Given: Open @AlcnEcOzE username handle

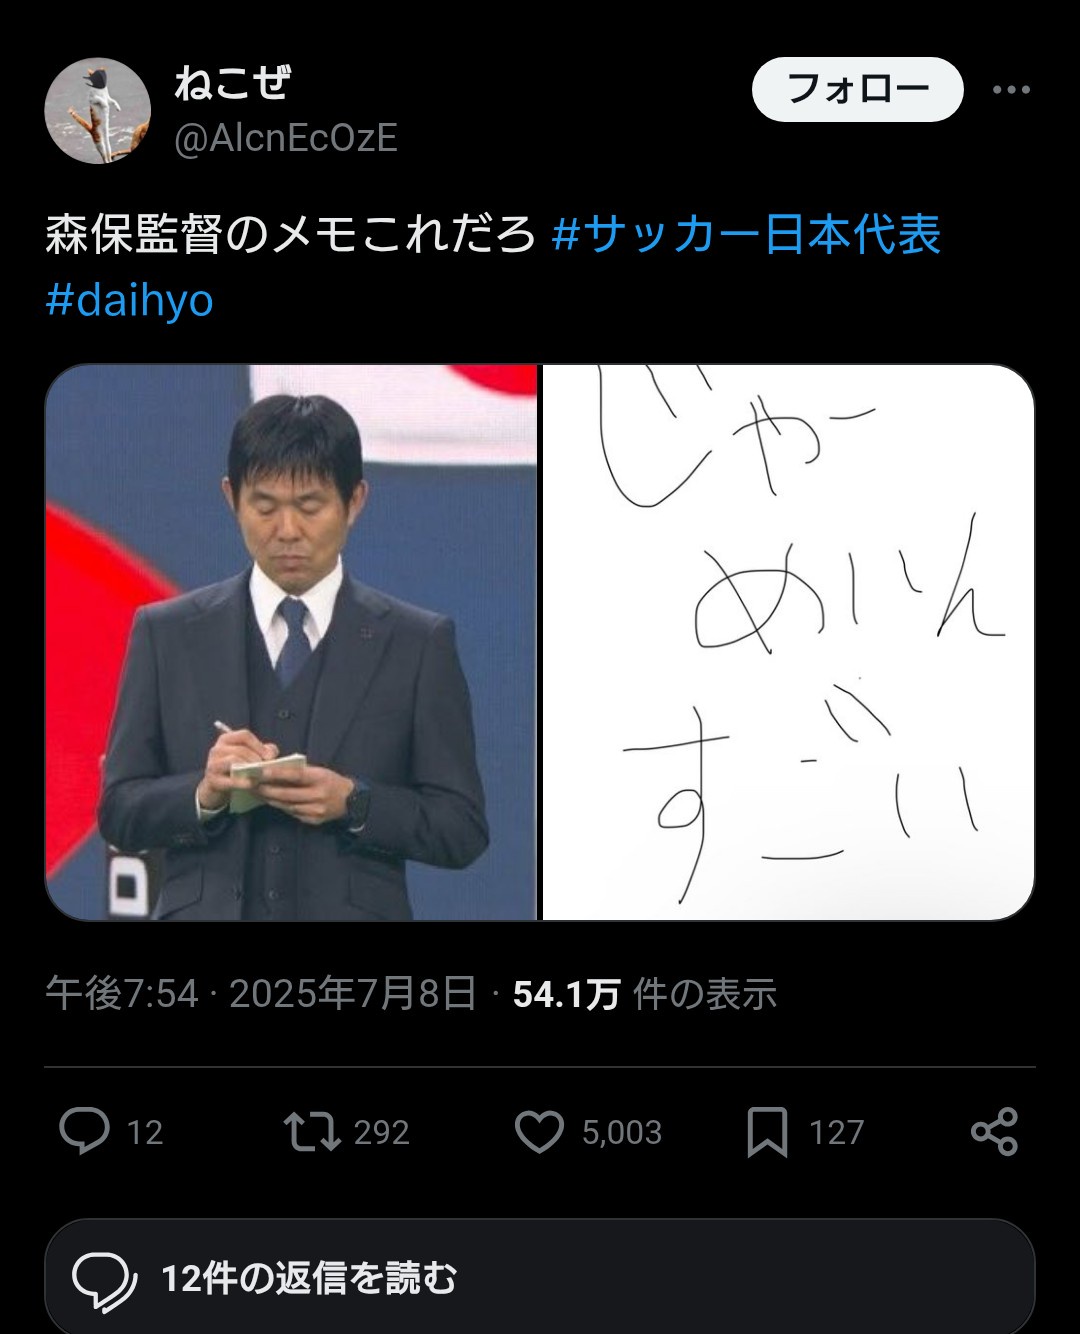Looking at the screenshot, I should point(286,138).
